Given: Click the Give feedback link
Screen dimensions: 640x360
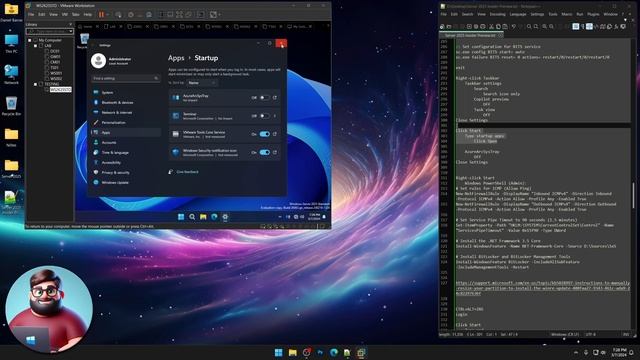Looking at the screenshot, I should [x=187, y=172].
